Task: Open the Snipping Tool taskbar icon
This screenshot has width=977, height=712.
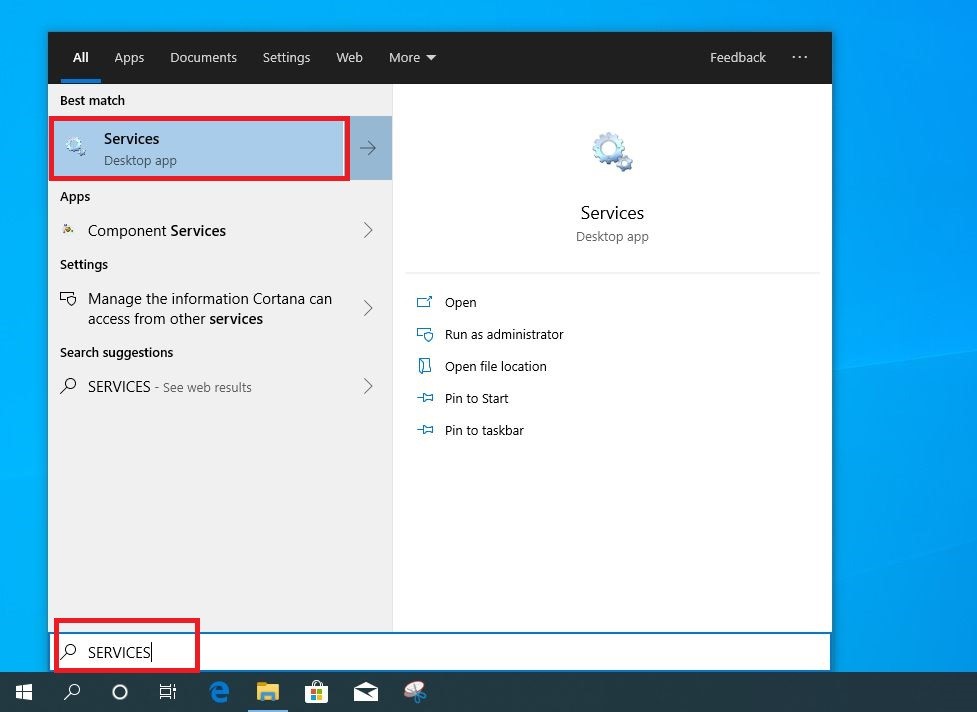Action: point(414,691)
